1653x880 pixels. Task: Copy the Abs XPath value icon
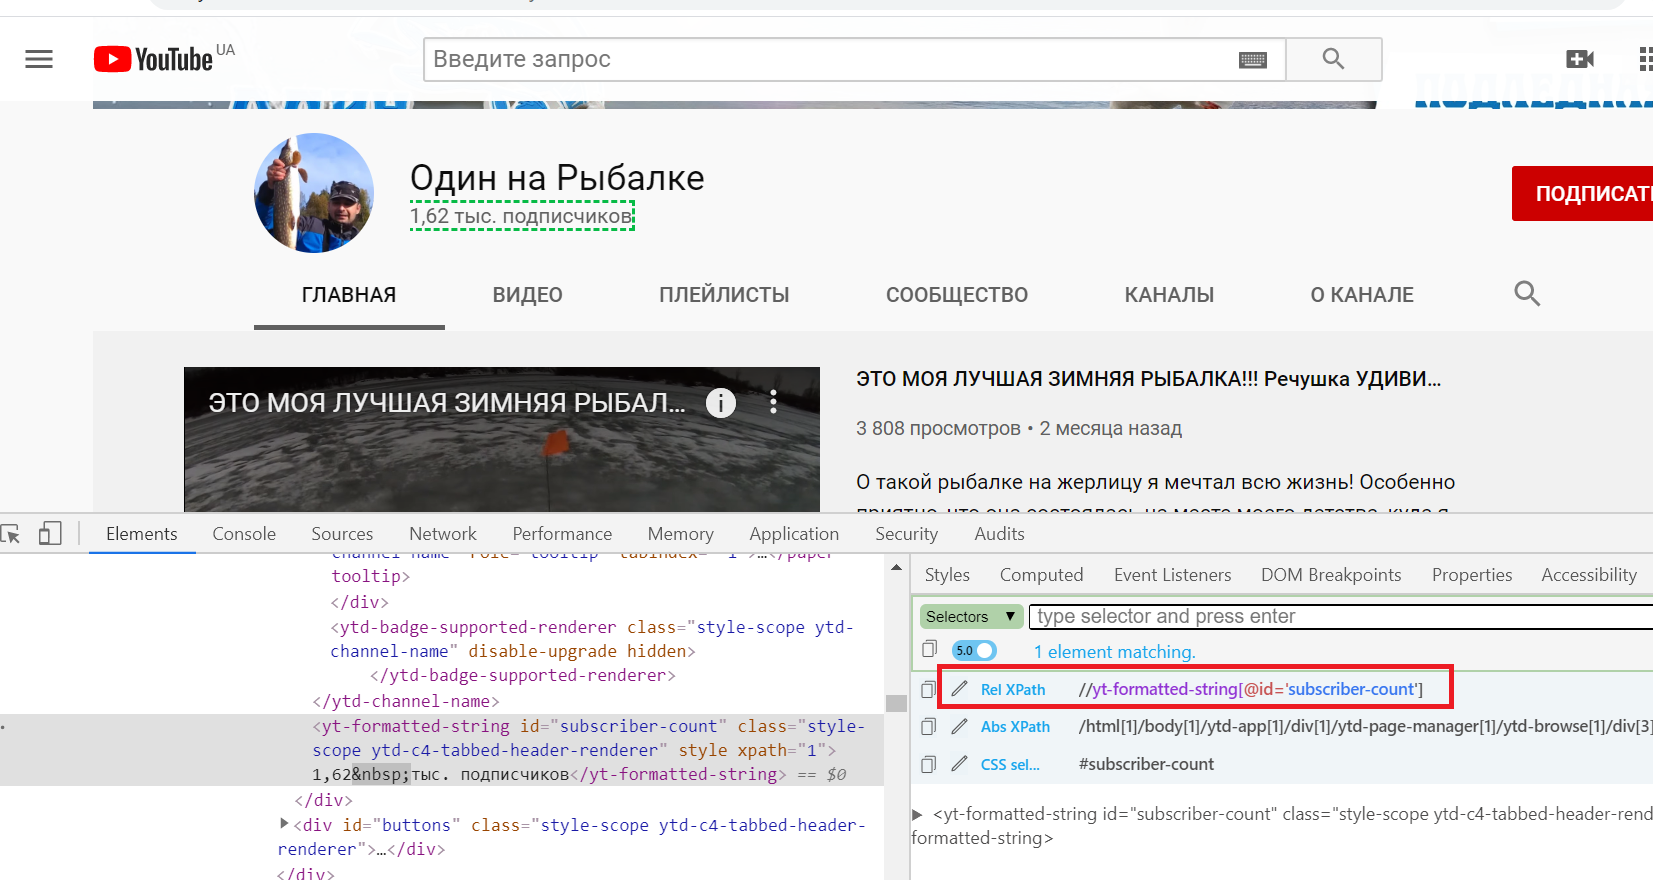pyautogui.click(x=928, y=726)
